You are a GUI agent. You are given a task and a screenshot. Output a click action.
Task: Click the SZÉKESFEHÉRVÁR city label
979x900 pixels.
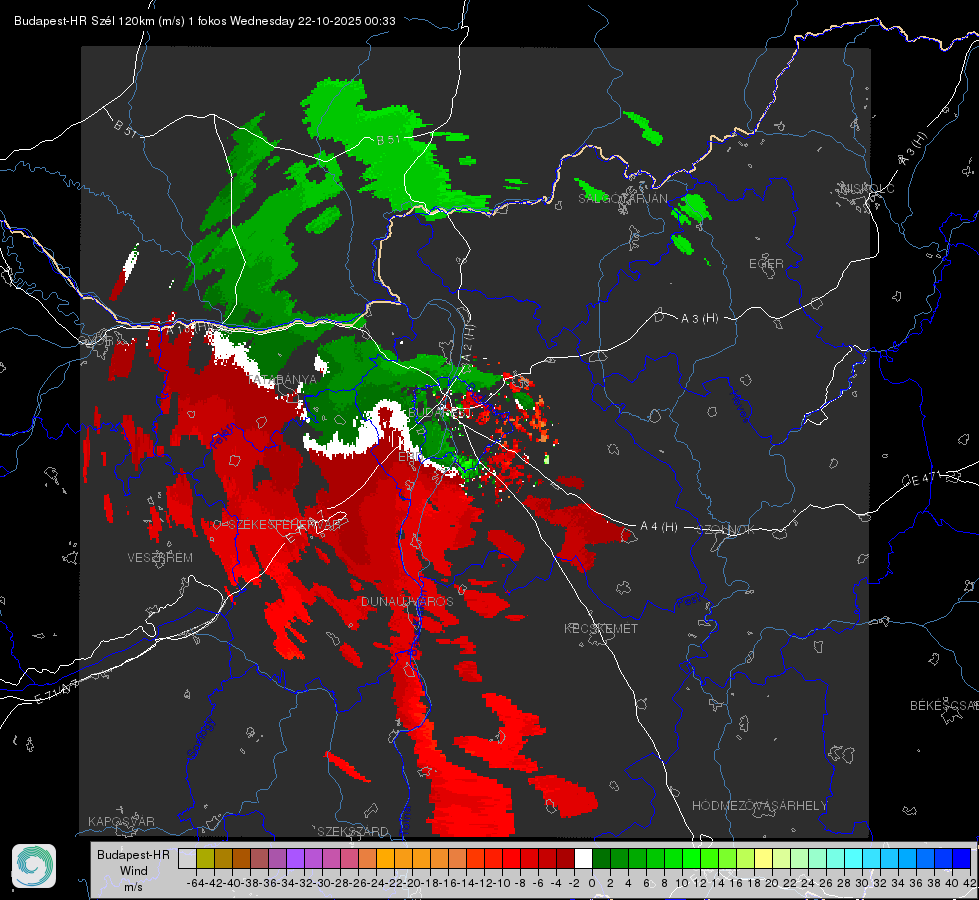pos(283,525)
